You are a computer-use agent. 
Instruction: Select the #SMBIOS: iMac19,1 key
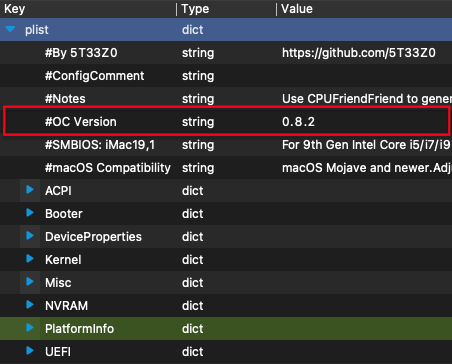[100, 145]
